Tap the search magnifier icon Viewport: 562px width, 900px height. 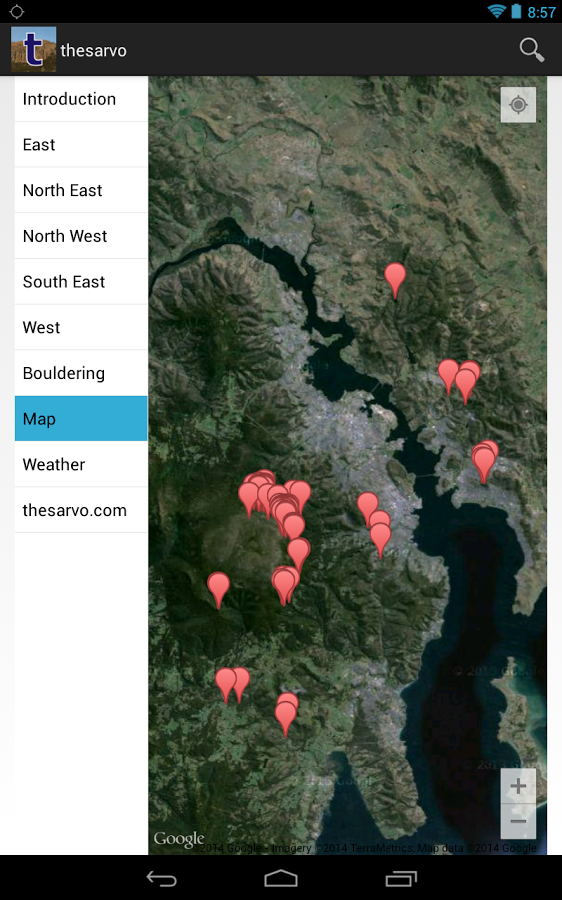click(x=532, y=50)
